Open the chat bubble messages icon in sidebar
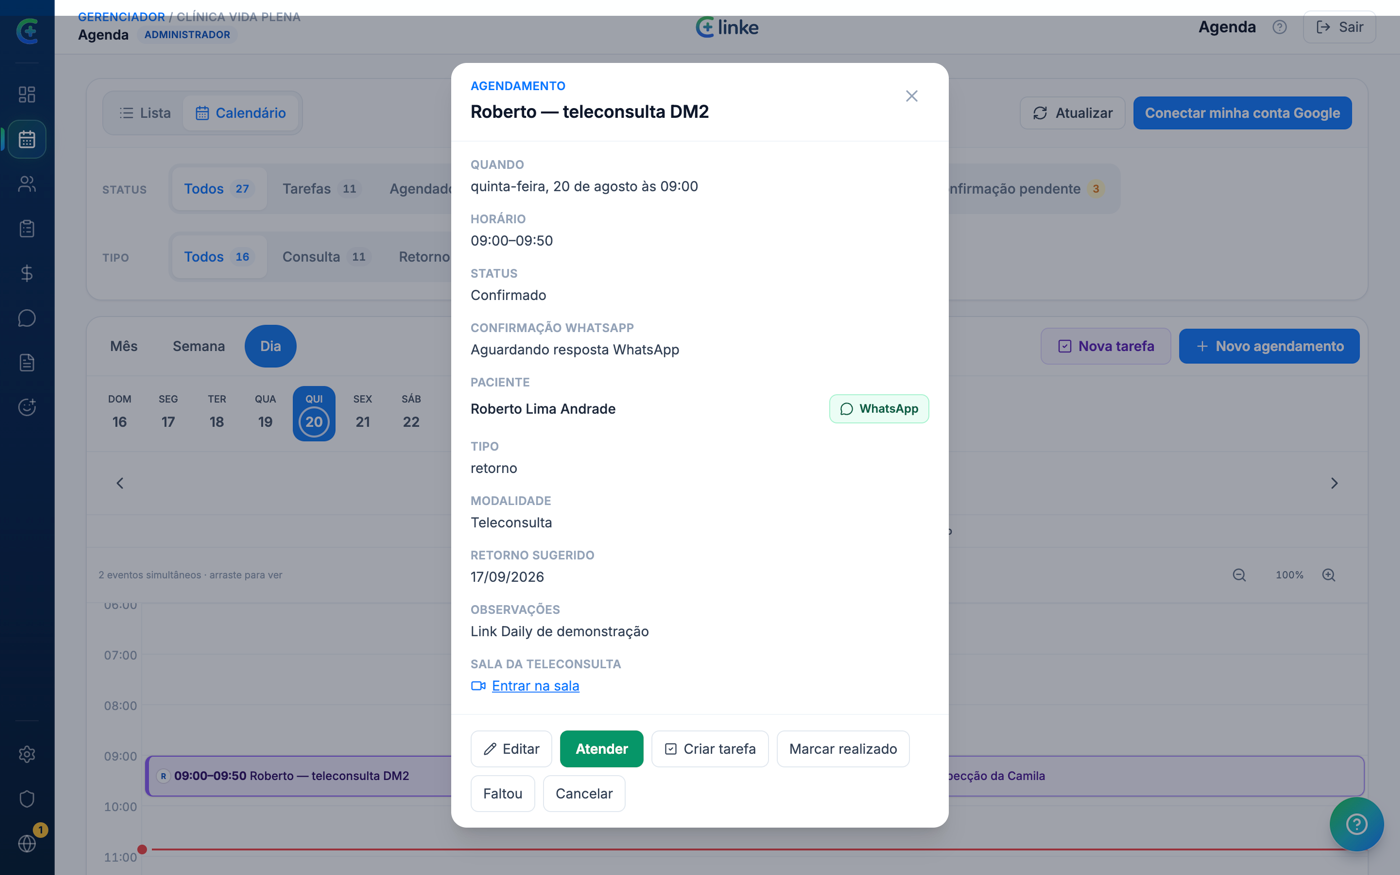 27,318
